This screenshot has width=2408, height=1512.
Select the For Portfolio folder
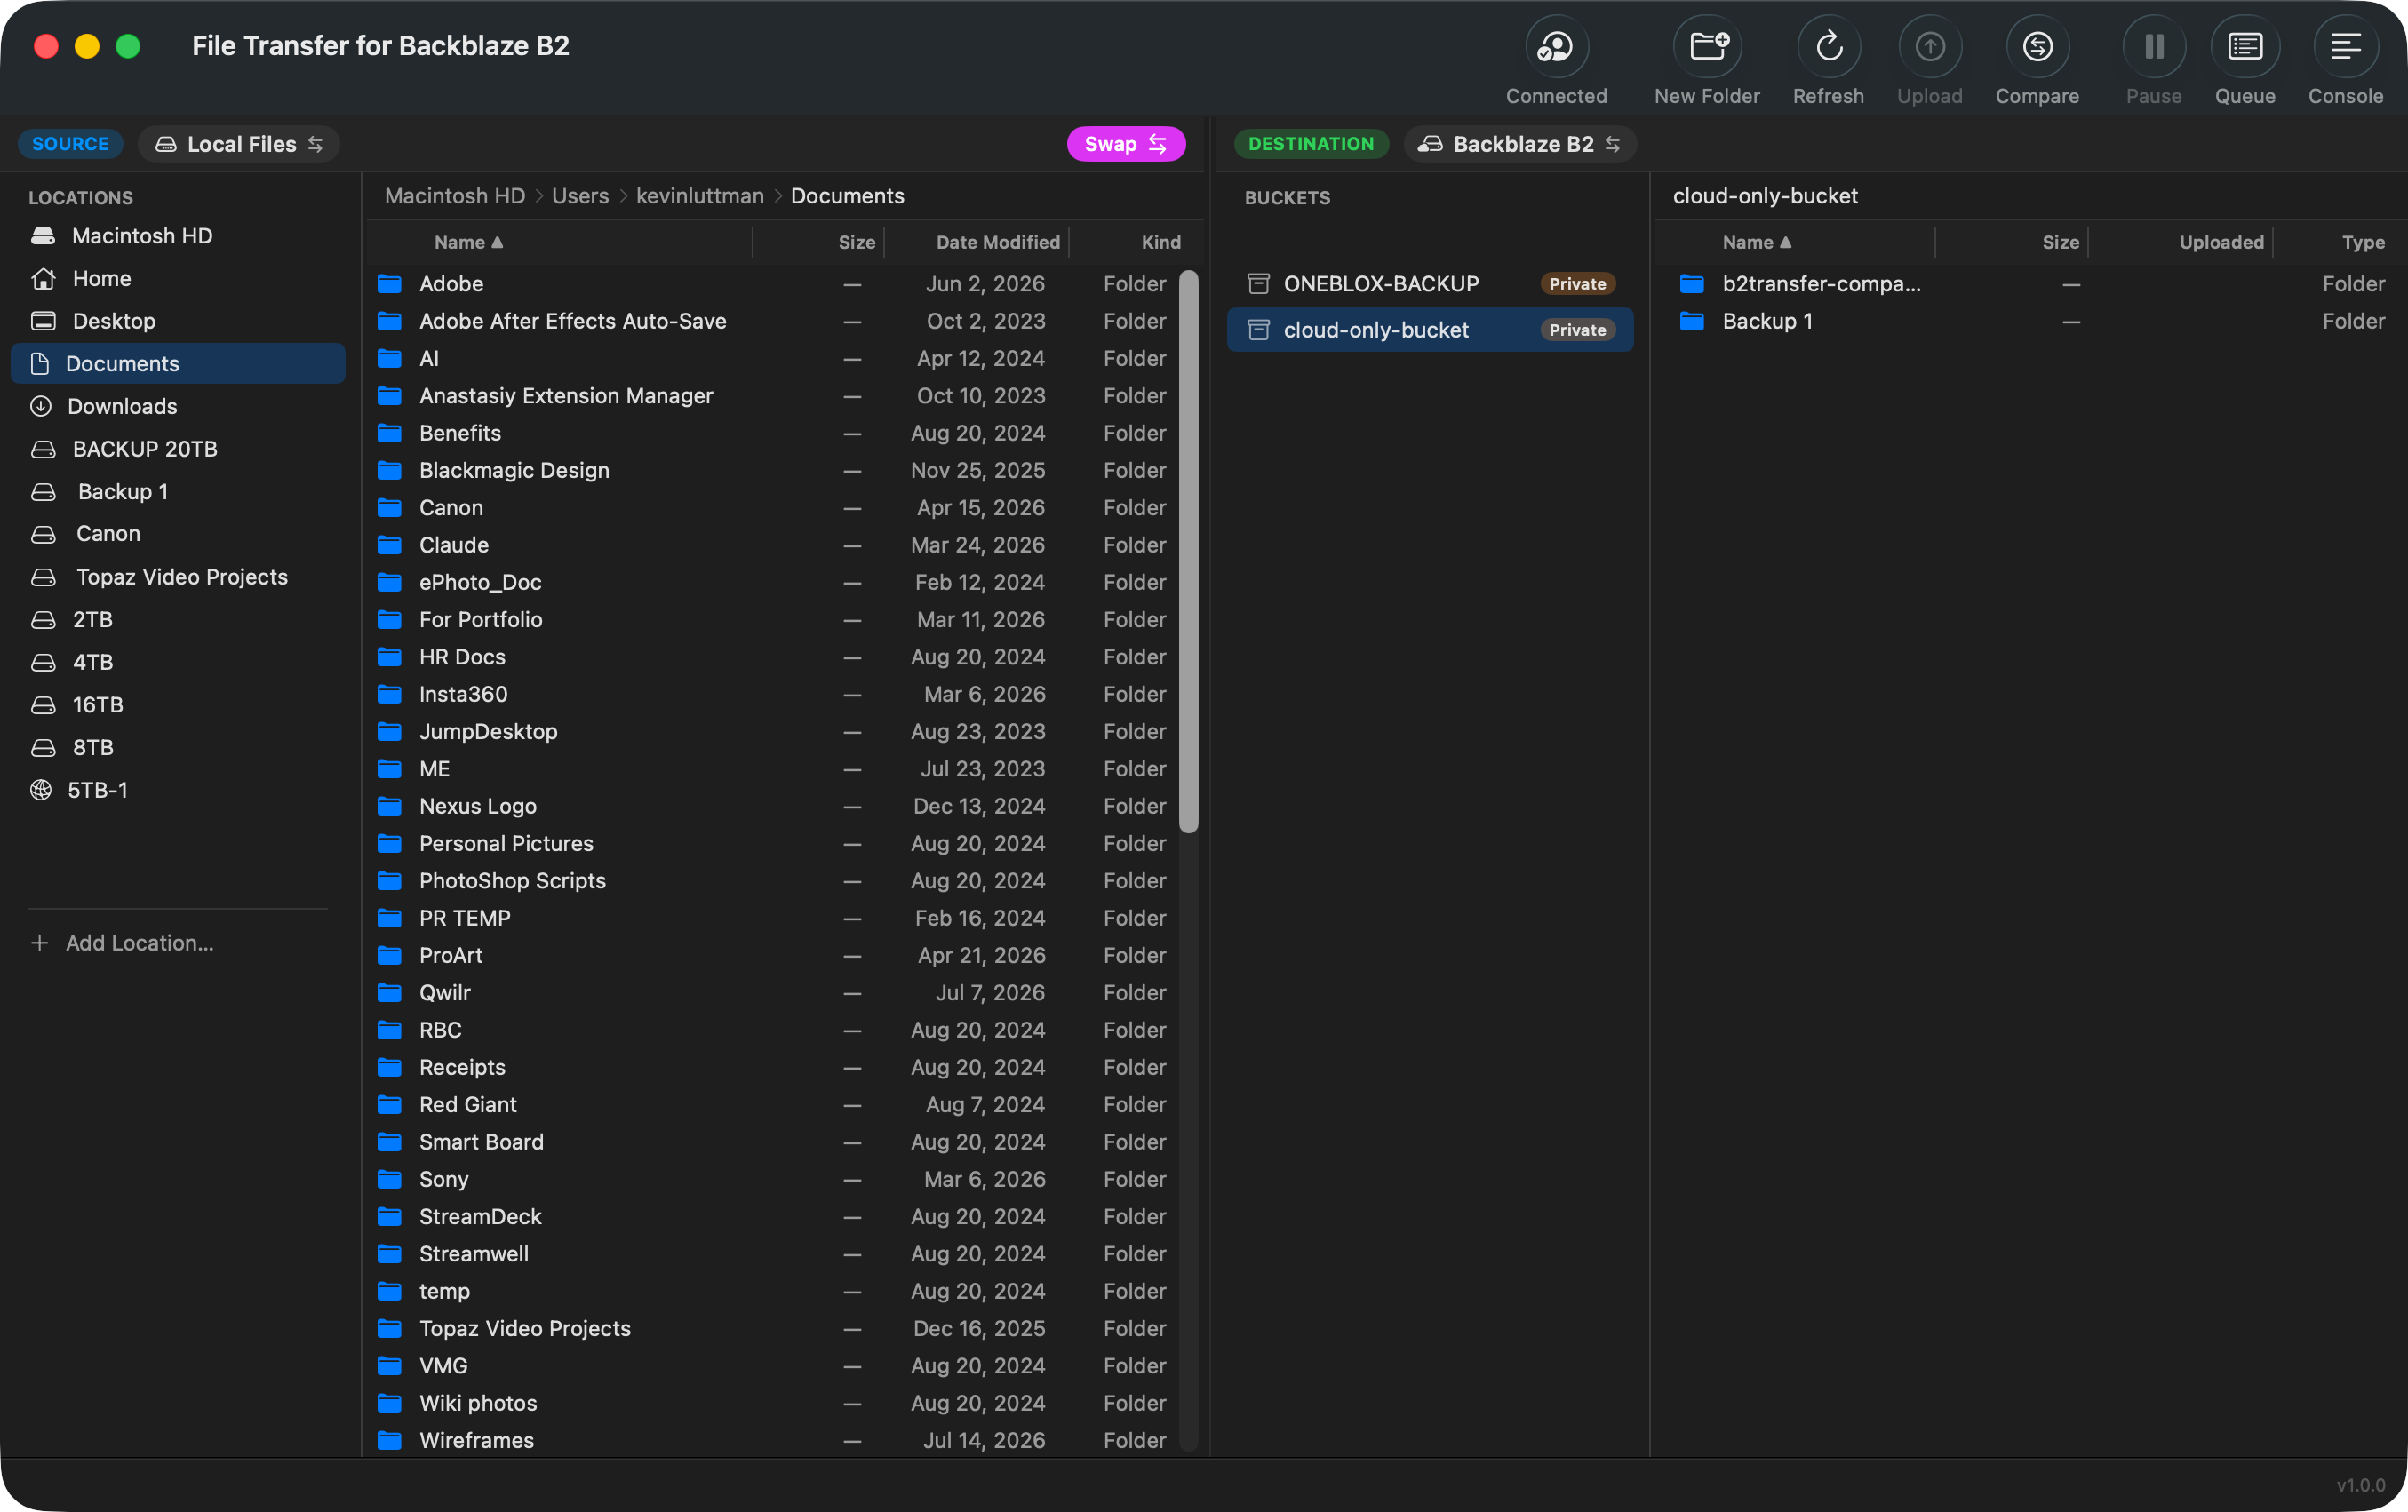click(x=772, y=620)
